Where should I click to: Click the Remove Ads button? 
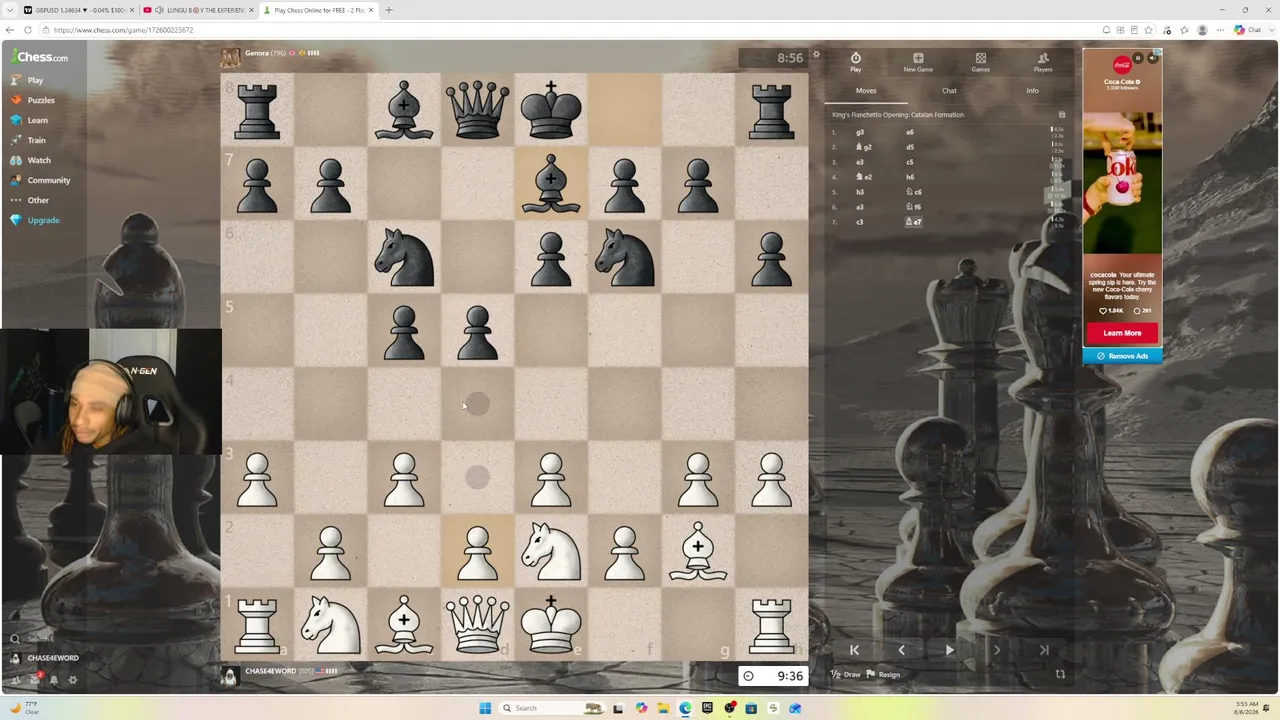click(x=1122, y=356)
